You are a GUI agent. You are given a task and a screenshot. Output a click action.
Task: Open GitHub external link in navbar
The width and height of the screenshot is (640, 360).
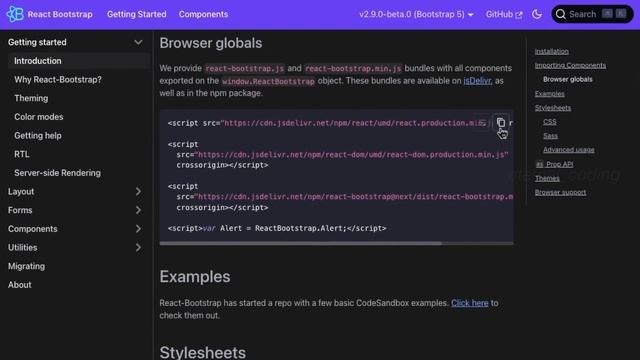tap(504, 14)
